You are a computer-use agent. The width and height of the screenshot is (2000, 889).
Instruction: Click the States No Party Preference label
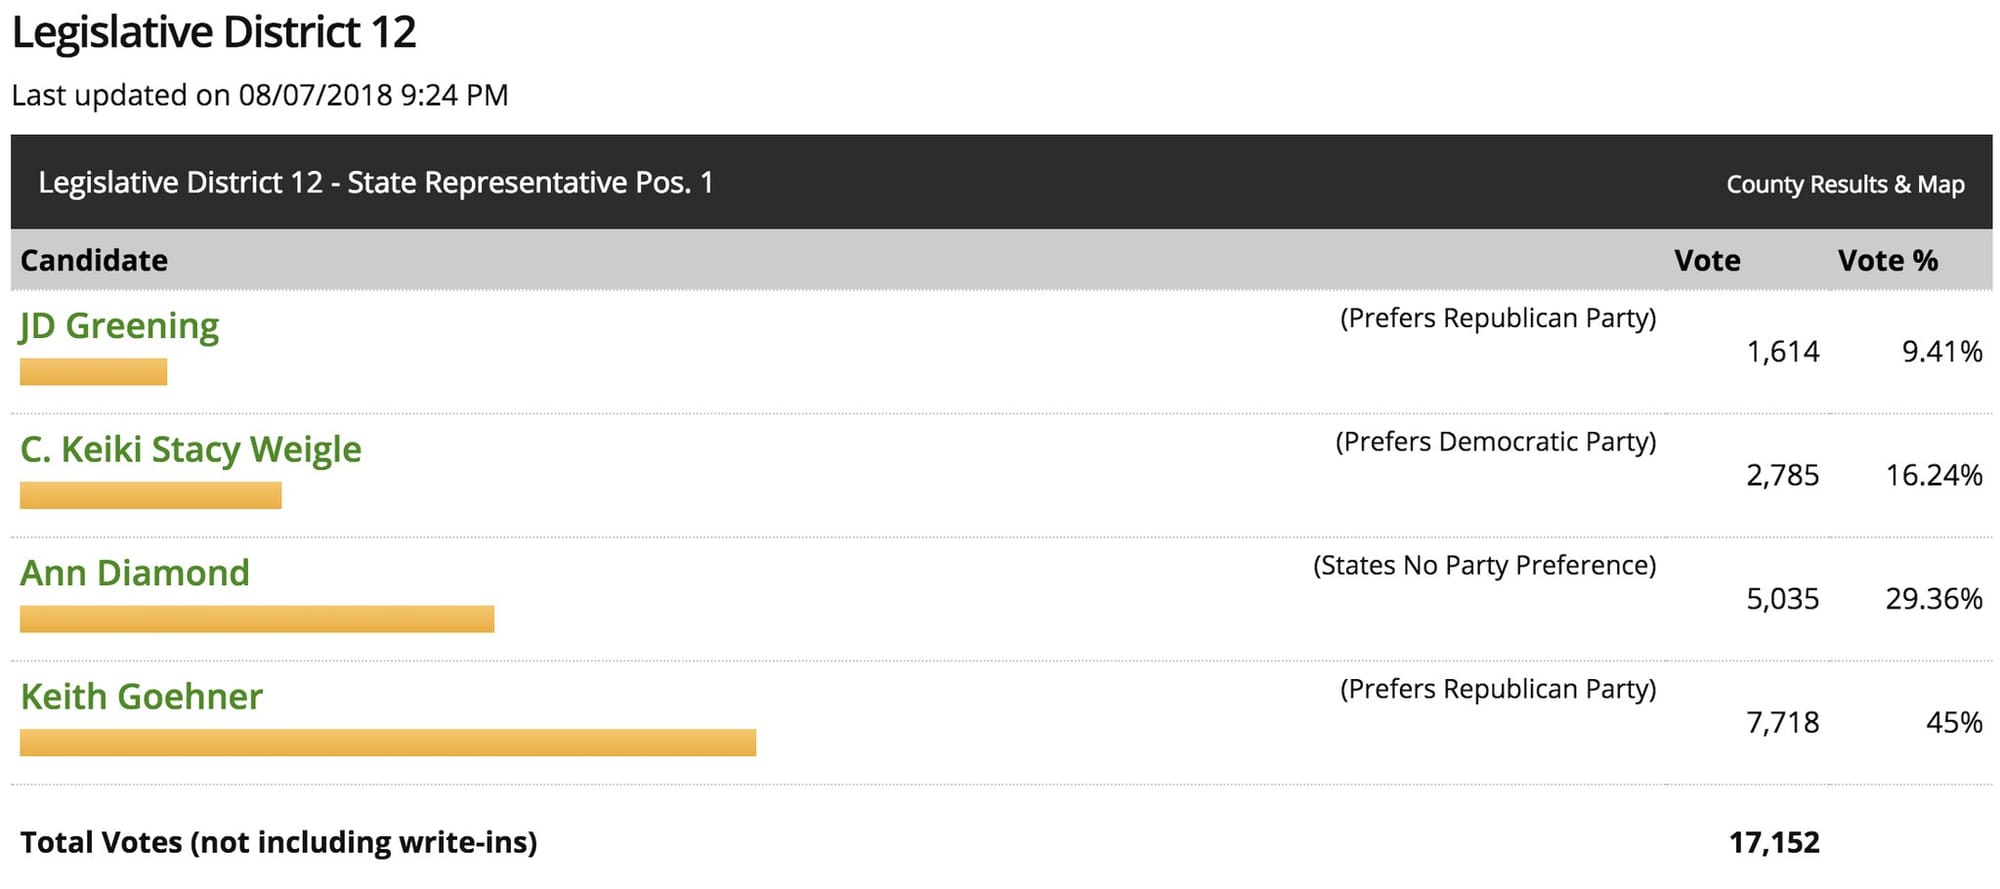coord(1484,566)
